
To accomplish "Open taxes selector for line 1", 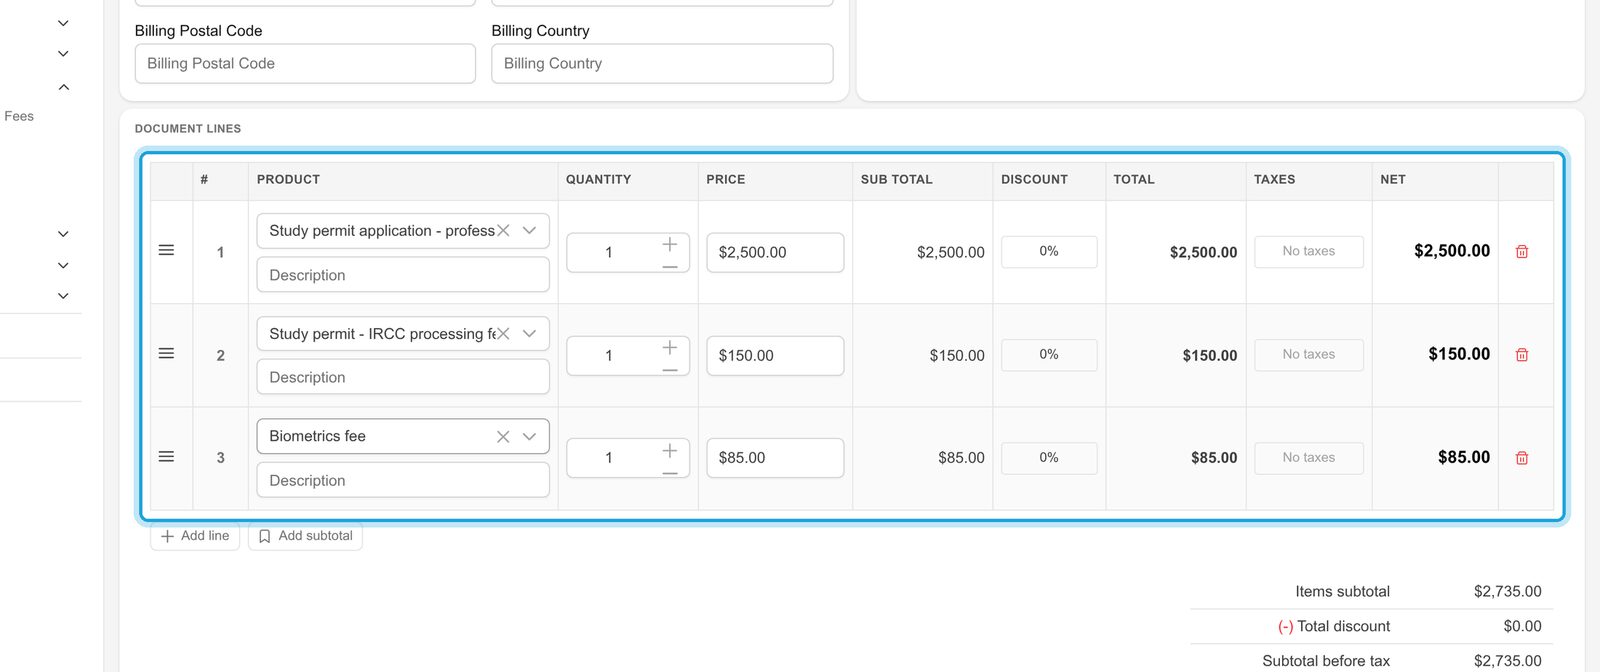I will click(x=1309, y=251).
